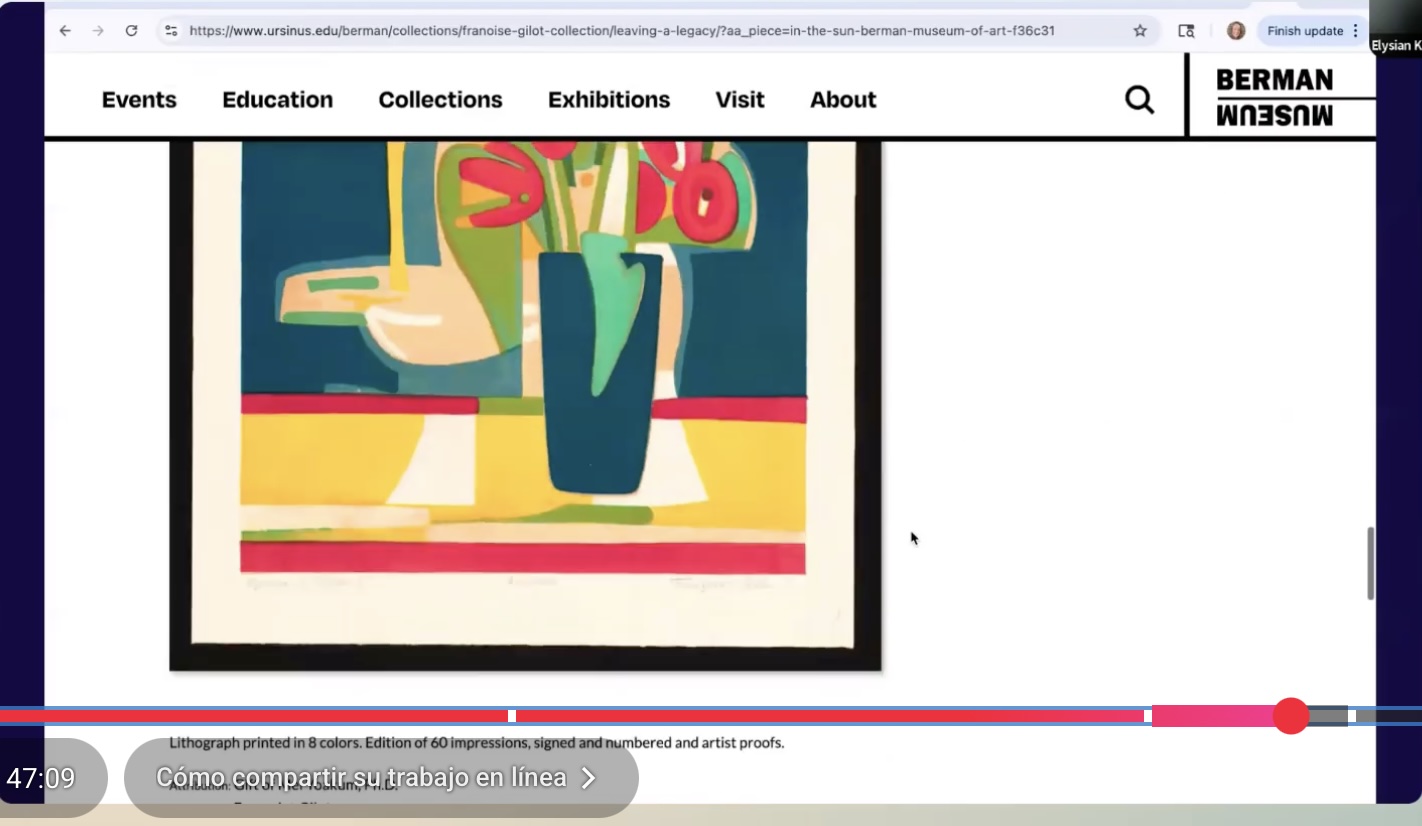Viewport: 1422px width, 826px height.
Task: Click the unplayed gray part of progress bar
Action: pyautogui.click(x=1328, y=716)
